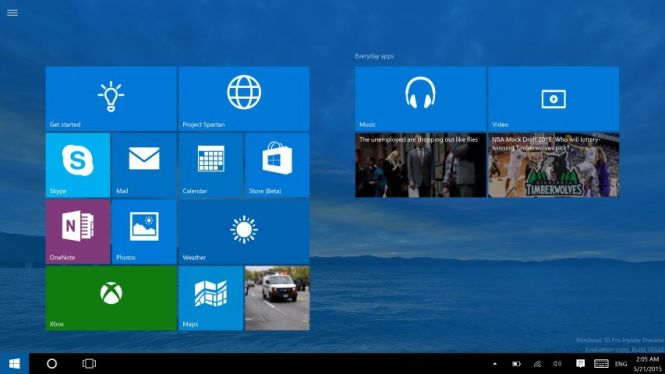Open the Music tile with headphones
Image resolution: width=665 pixels, height=374 pixels.
point(421,98)
